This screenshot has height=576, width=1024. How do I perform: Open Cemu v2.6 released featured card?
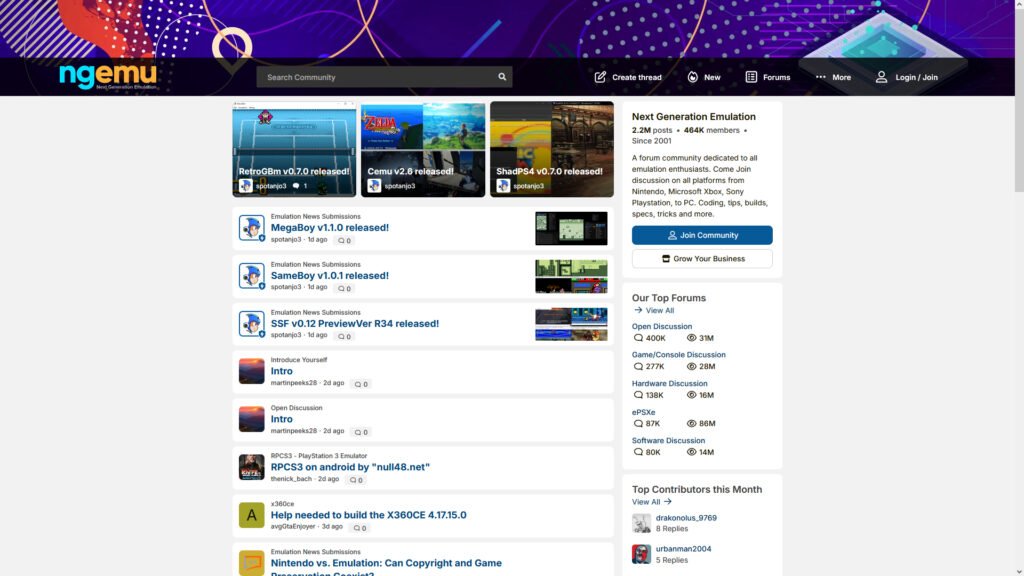[423, 149]
